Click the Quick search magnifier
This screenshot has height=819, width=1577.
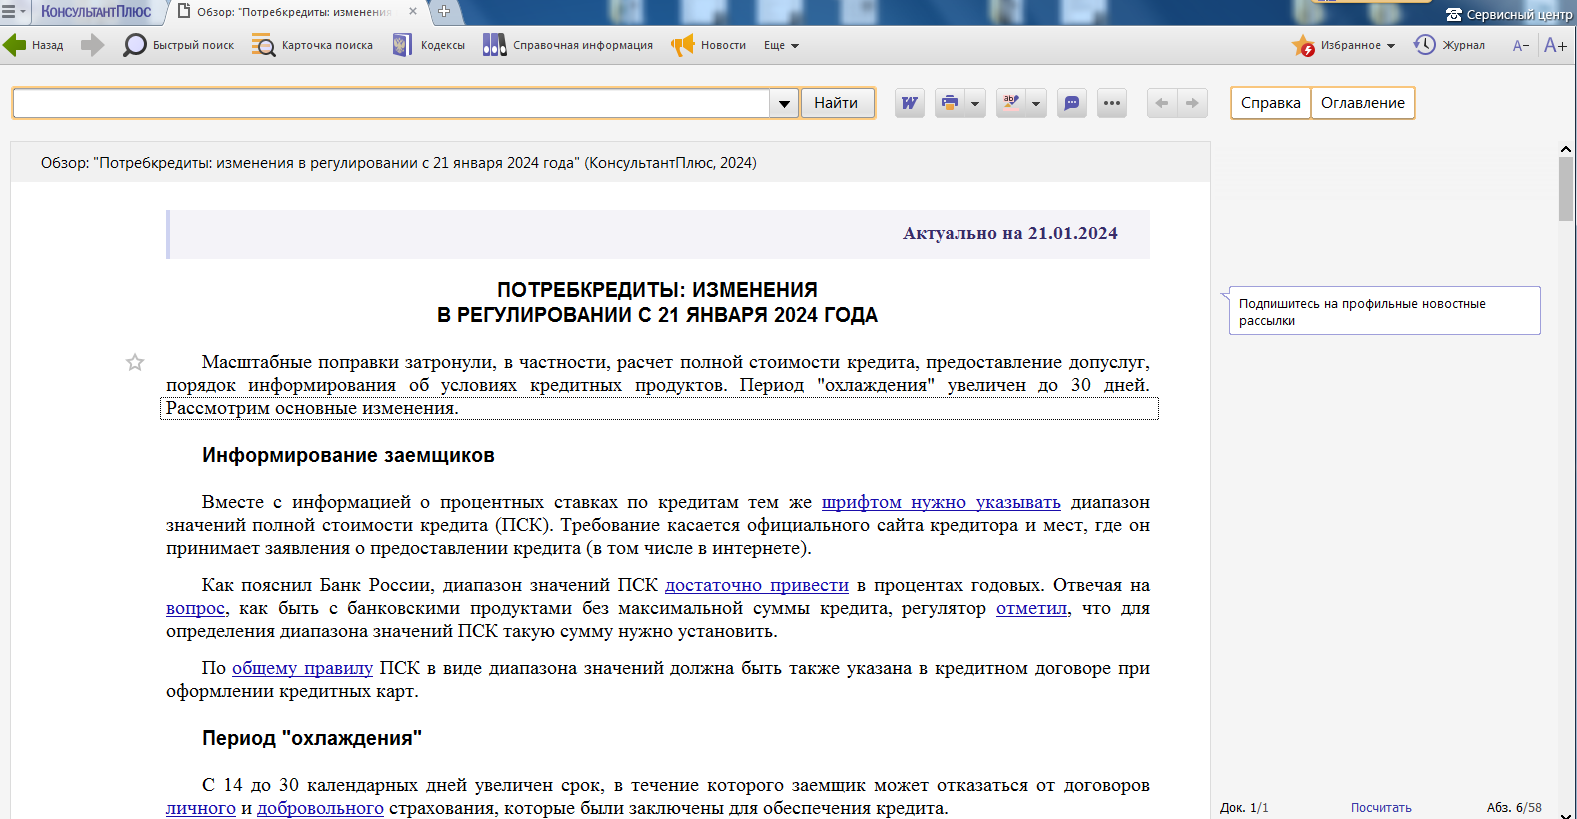(135, 45)
